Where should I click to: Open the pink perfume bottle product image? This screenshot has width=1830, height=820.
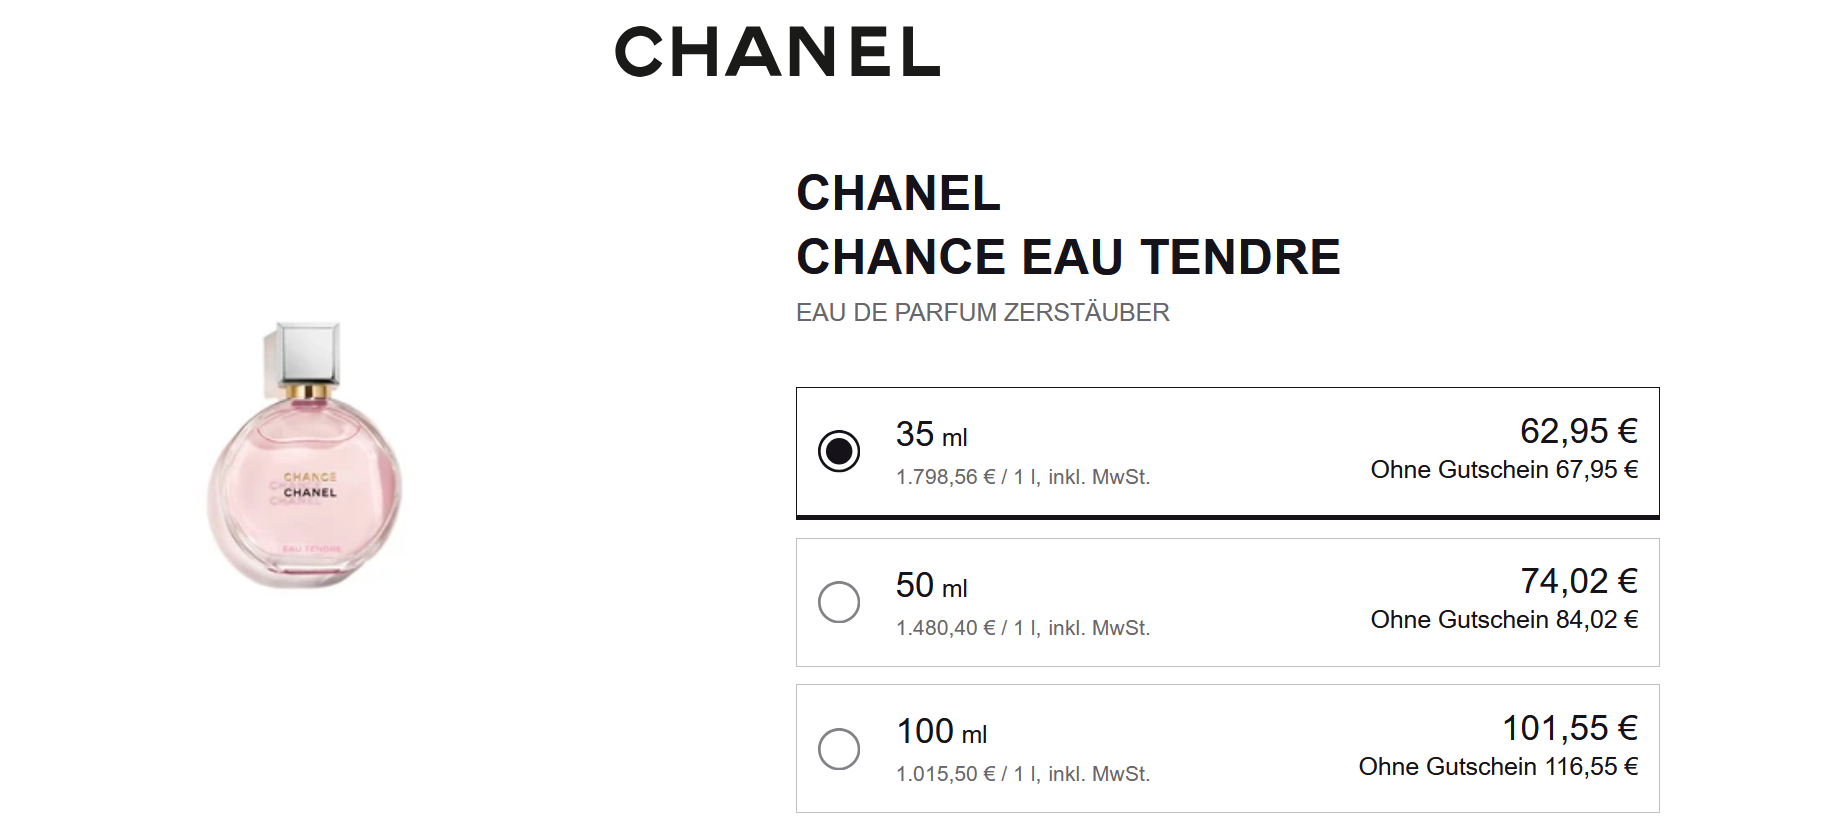[x=305, y=455]
